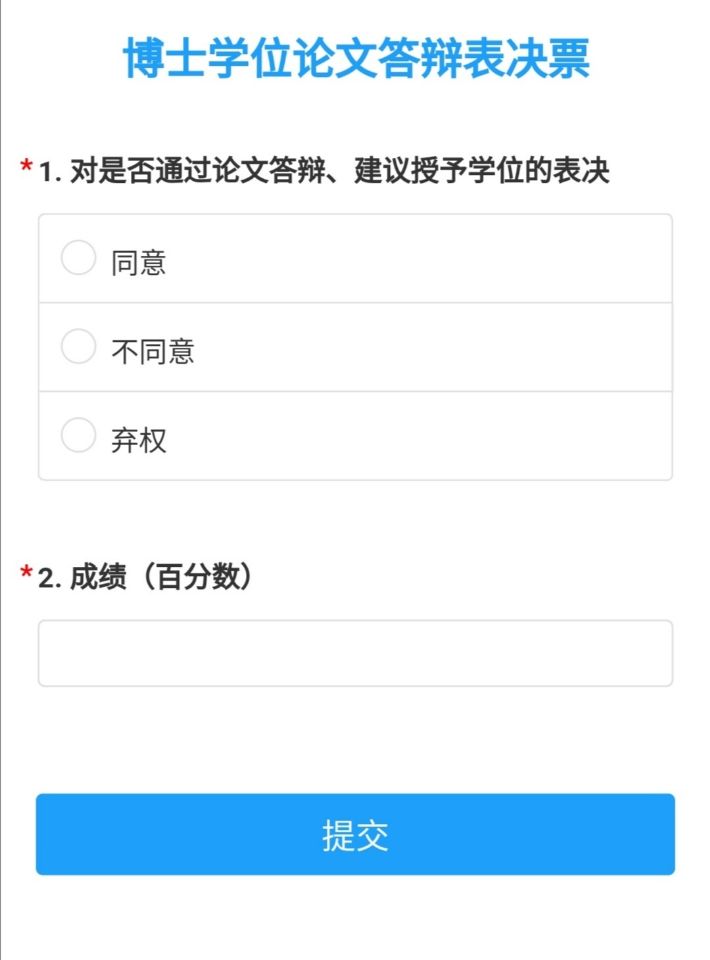The width and height of the screenshot is (710, 960).
Task: Click the 弃权 option text label
Action: point(139,440)
